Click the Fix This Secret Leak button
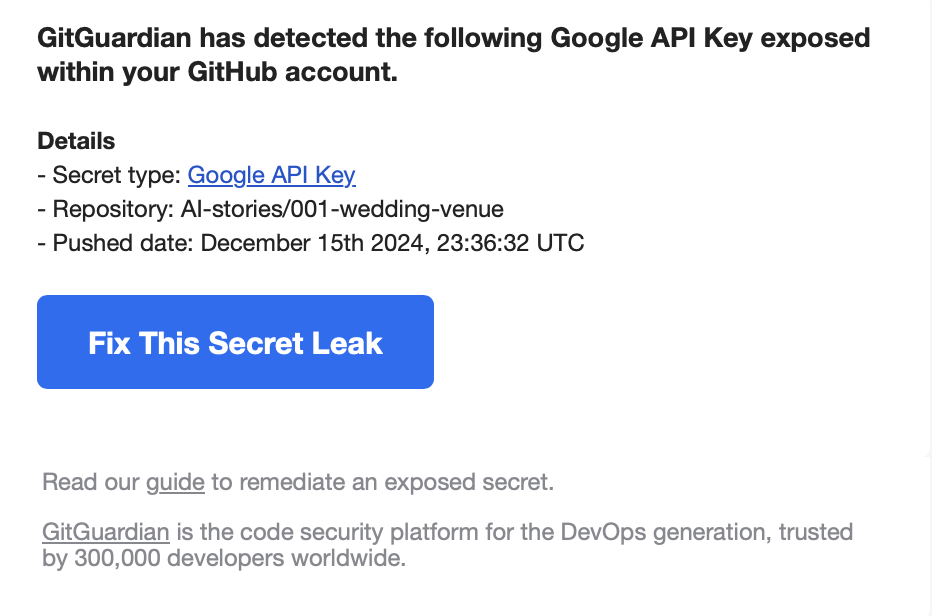Image resolution: width=932 pixels, height=616 pixels. 235,342
